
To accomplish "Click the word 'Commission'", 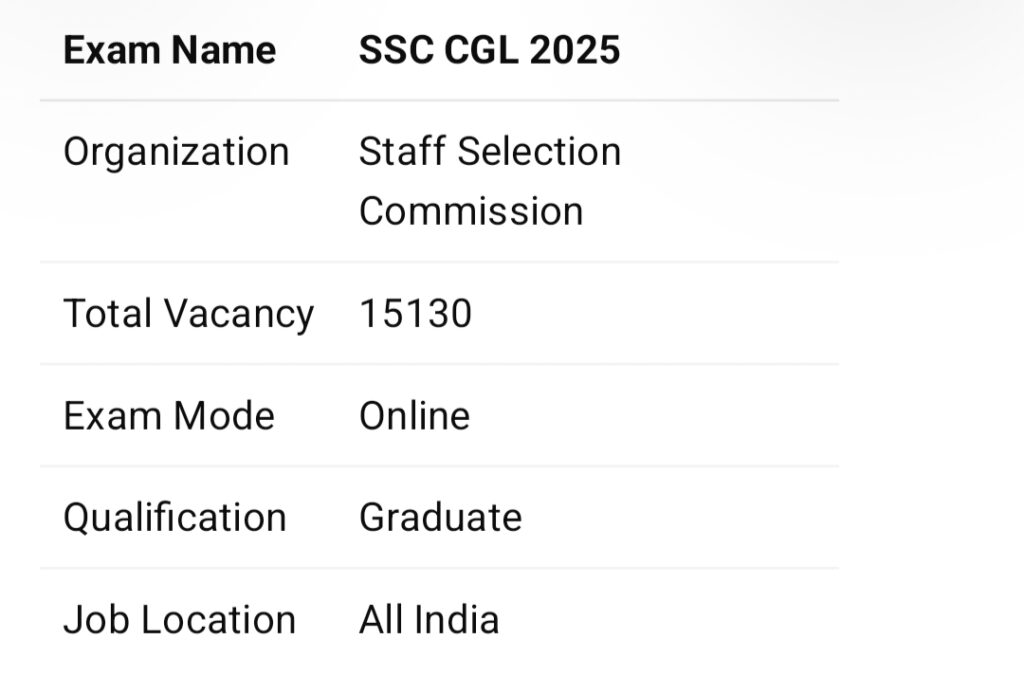I will tap(471, 211).
